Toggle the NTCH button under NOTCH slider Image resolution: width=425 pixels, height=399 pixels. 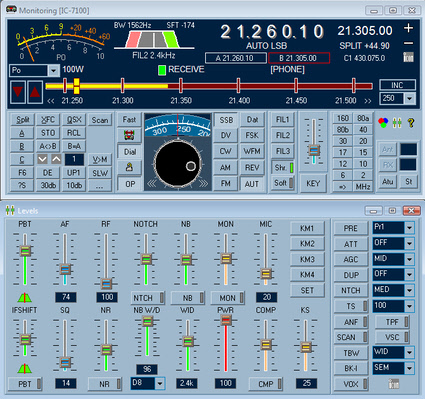148,298
